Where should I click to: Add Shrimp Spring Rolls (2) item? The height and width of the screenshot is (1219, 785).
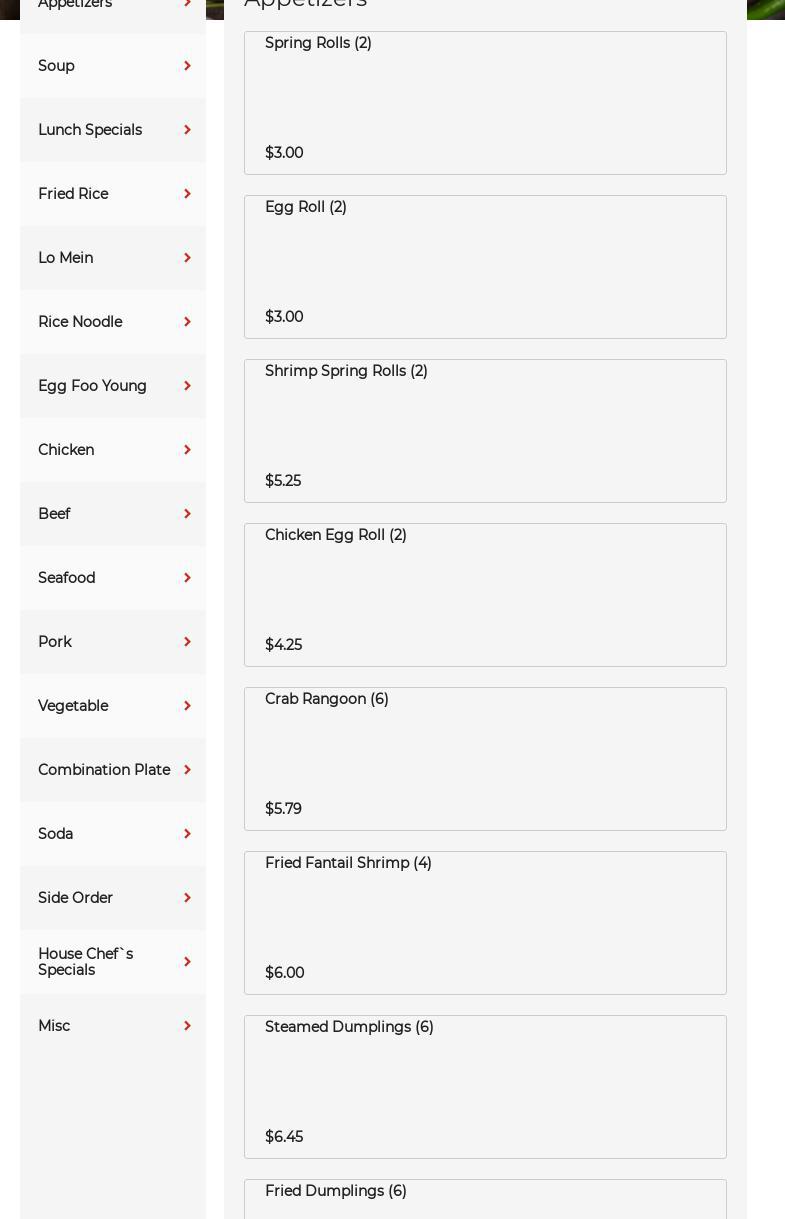pos(485,431)
